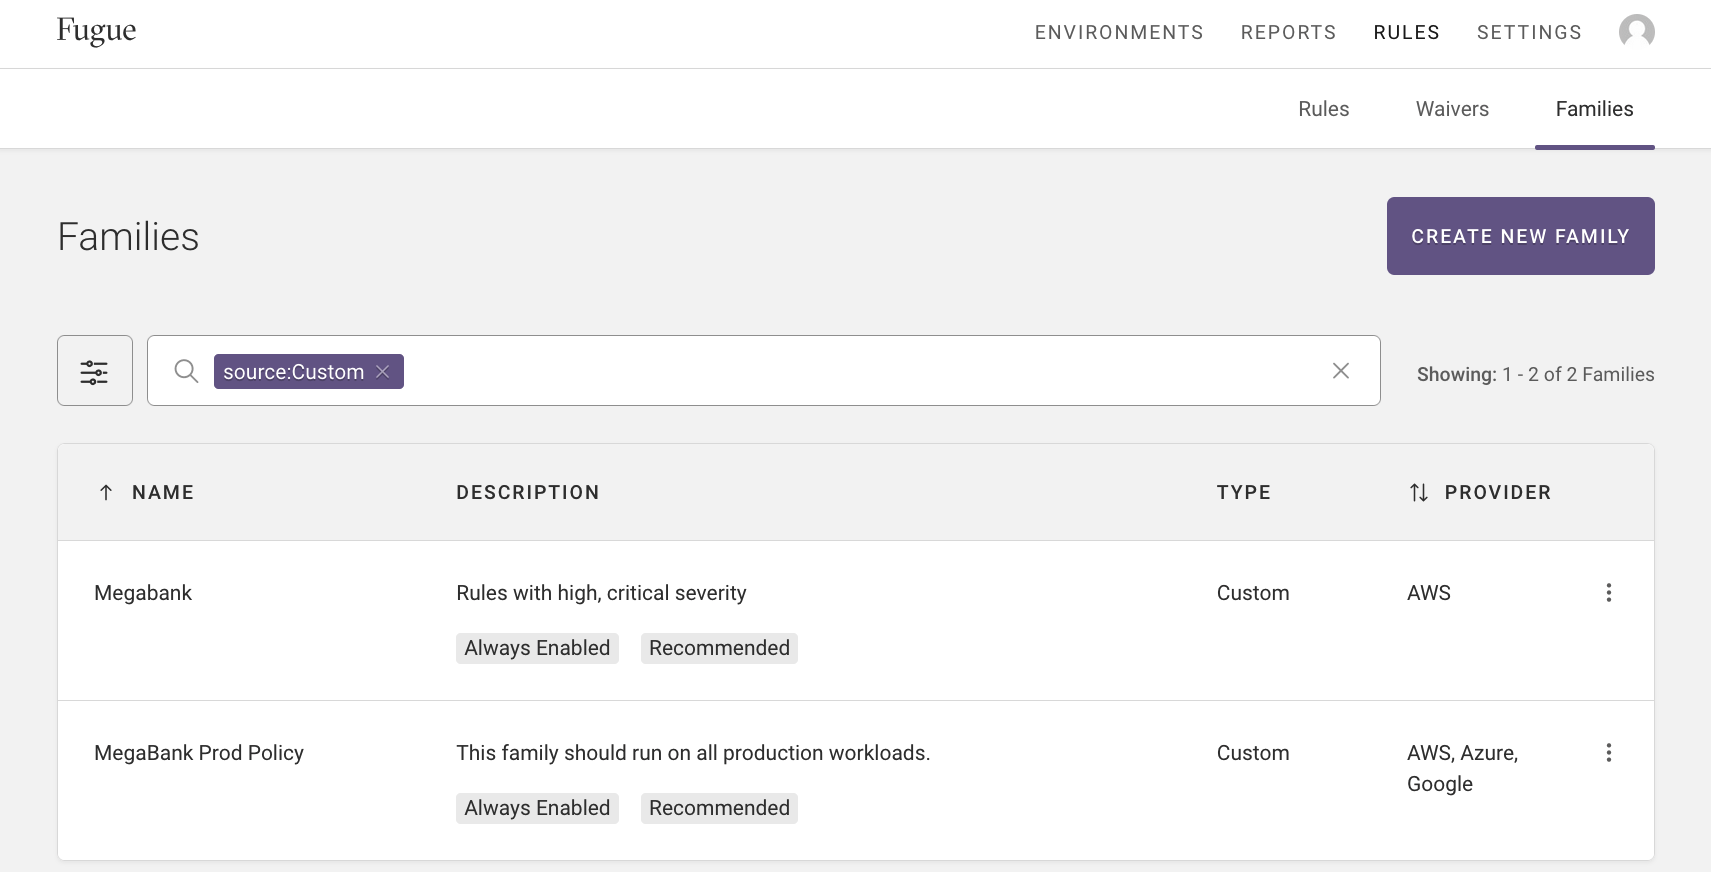Click 'This family should run' description

[693, 753]
